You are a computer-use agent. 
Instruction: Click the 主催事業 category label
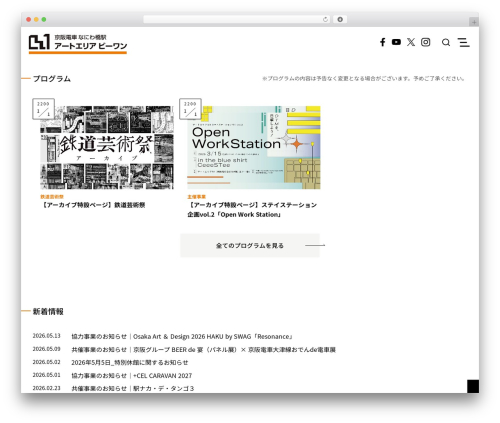point(196,197)
